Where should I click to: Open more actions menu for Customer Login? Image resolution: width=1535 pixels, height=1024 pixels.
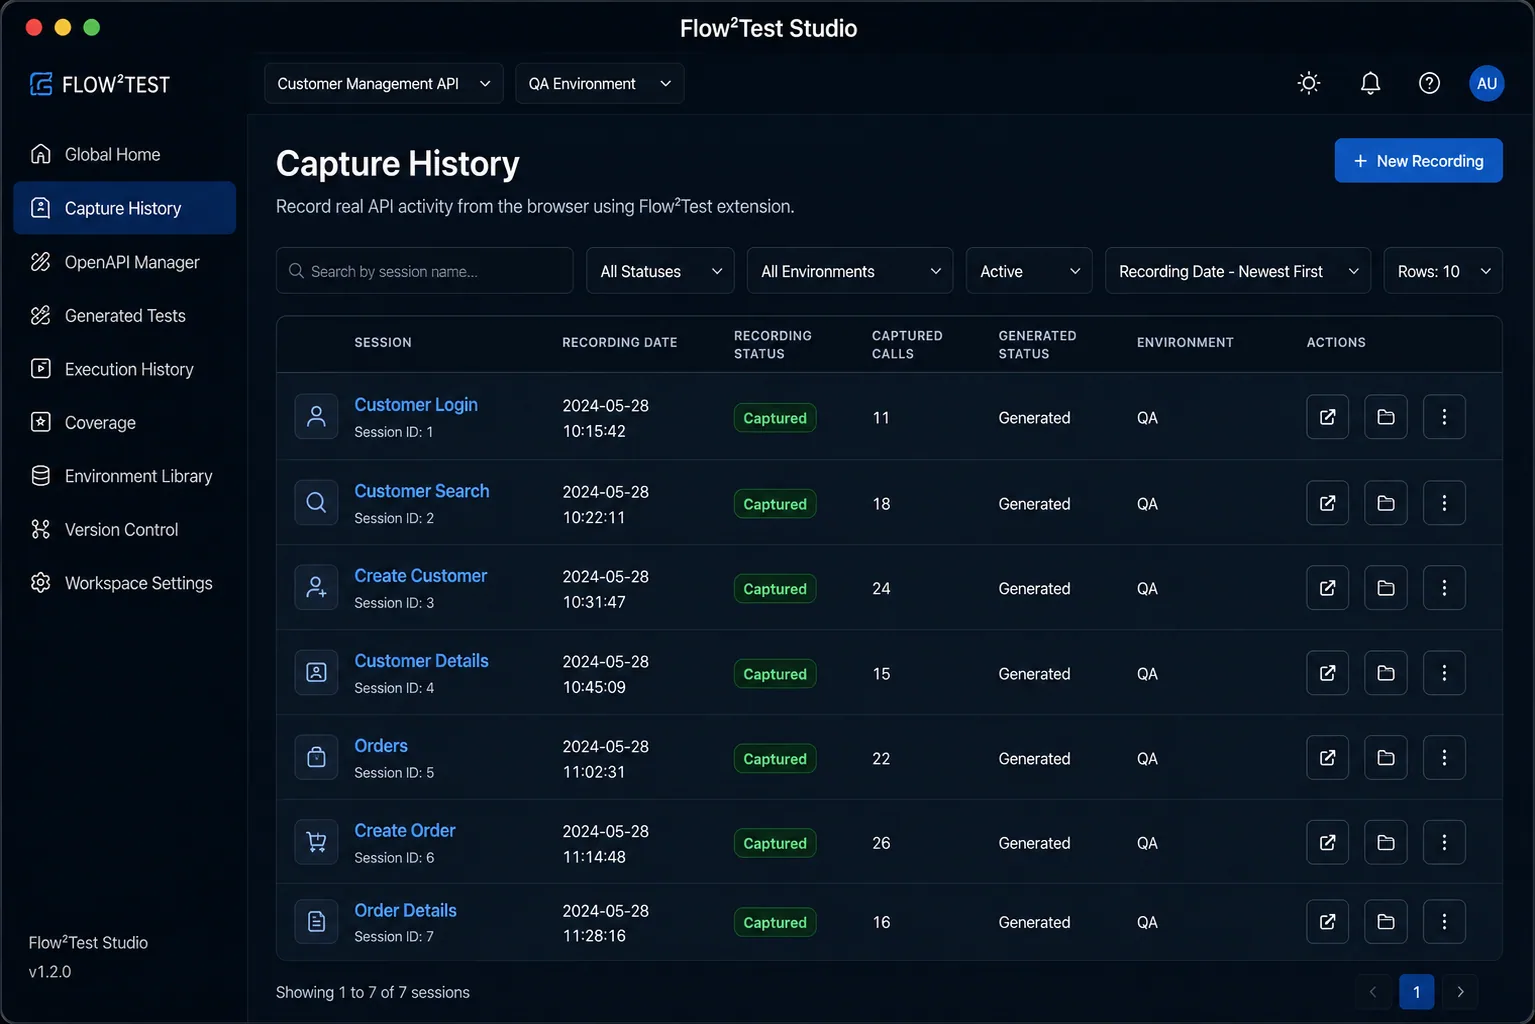tap(1444, 417)
